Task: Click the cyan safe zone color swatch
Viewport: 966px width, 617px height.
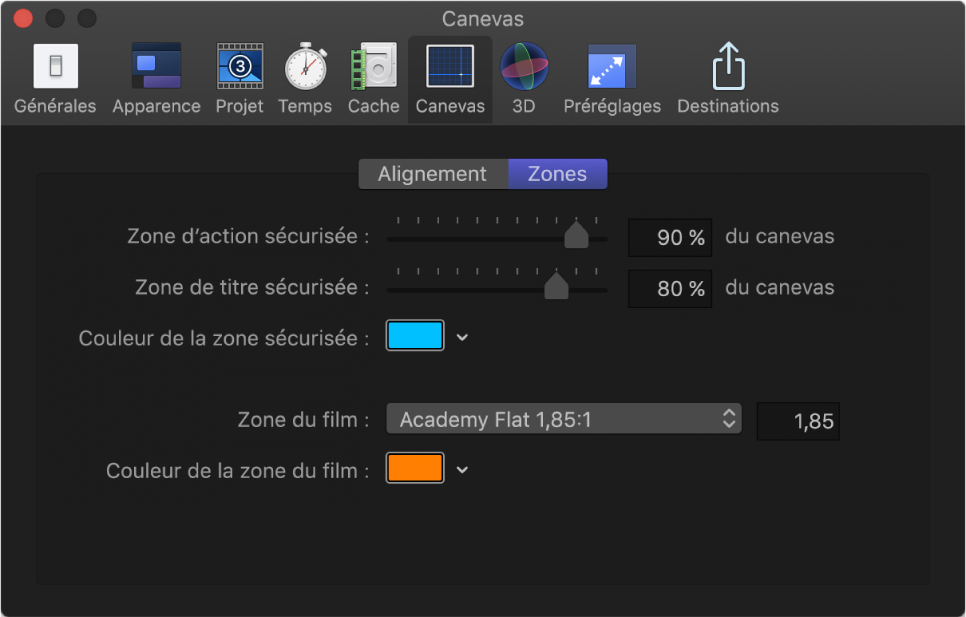Action: pos(414,336)
